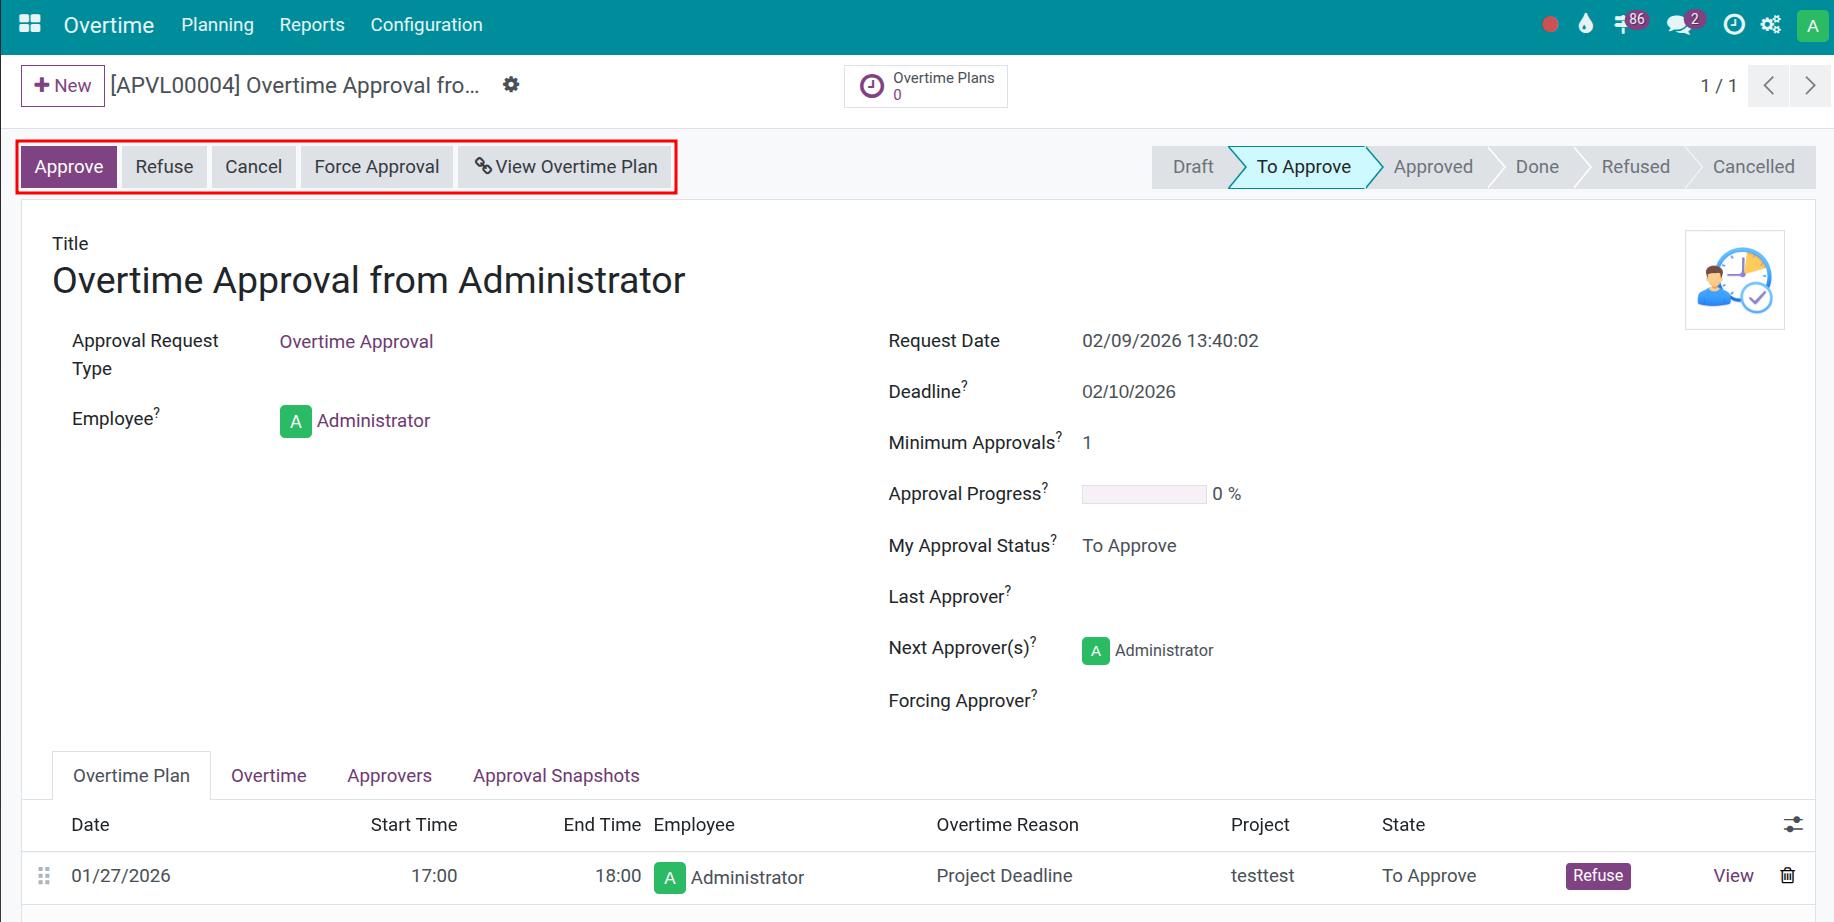This screenshot has height=922, width=1834.
Task: Click the Force Approval button
Action: (x=376, y=167)
